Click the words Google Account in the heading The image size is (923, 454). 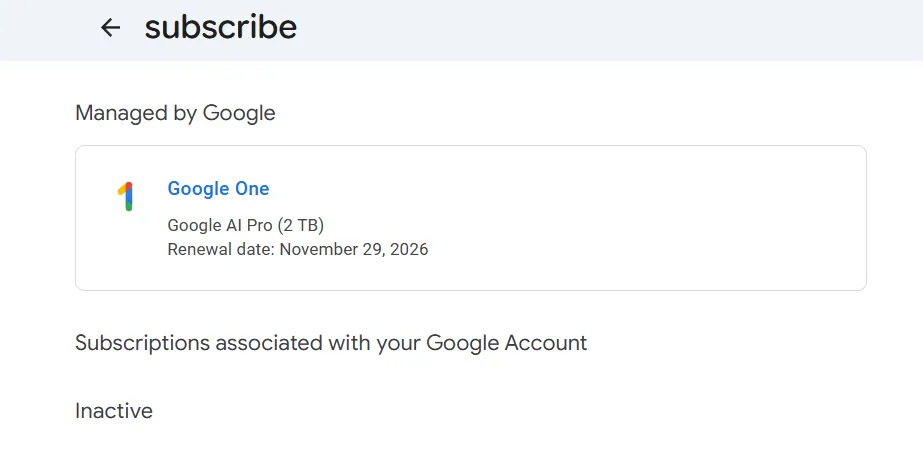pos(506,343)
